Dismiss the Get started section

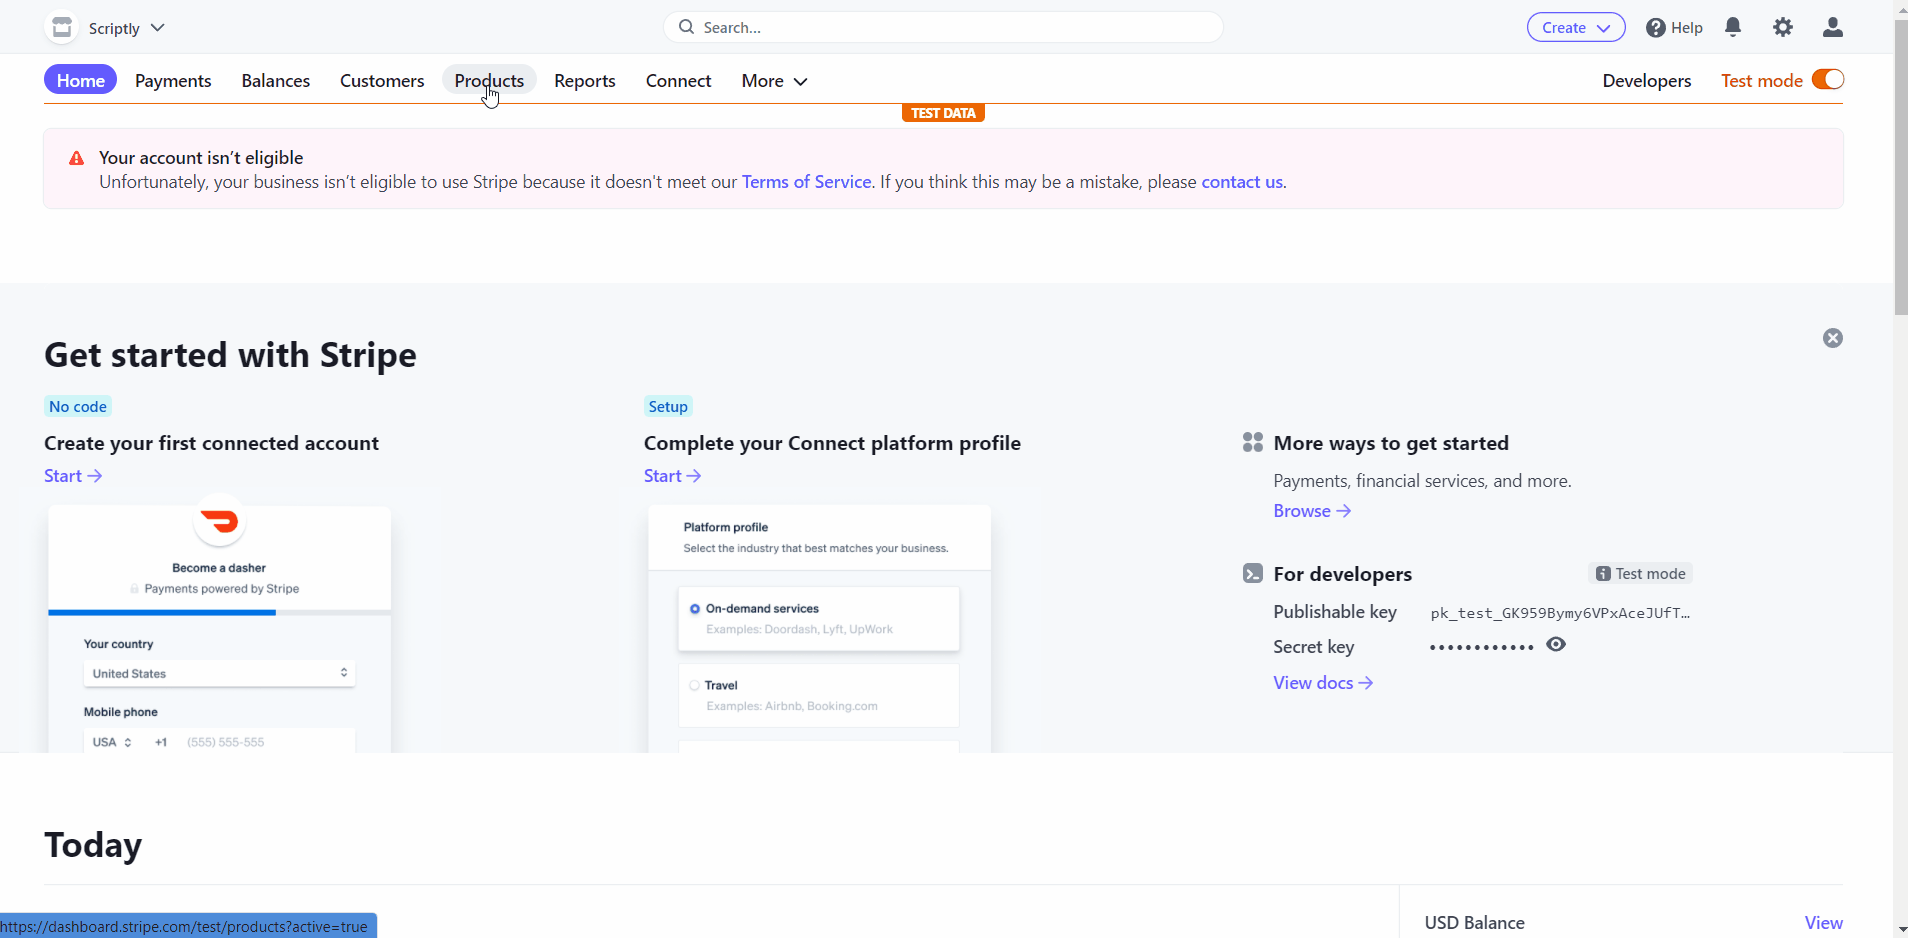coord(1833,338)
